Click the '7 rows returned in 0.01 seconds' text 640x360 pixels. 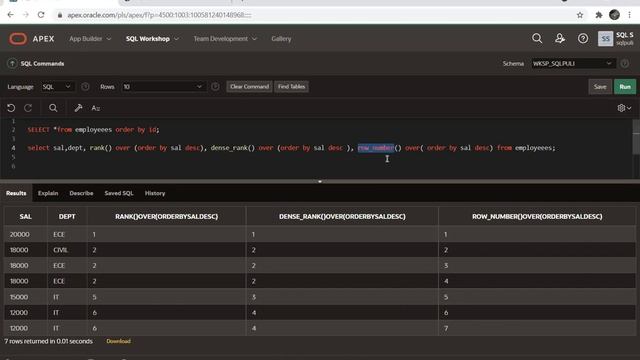coord(49,341)
